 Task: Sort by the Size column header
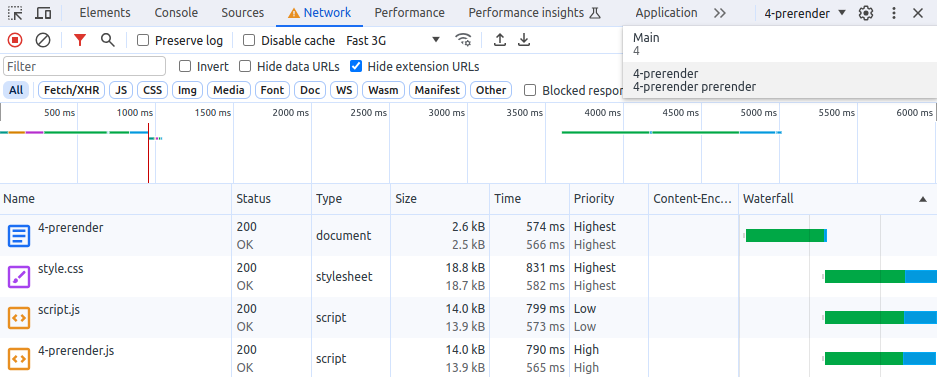pos(440,199)
